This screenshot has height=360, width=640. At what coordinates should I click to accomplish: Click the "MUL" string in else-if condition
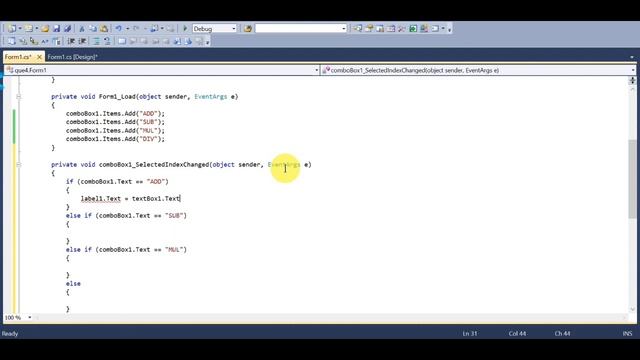[x=174, y=249]
